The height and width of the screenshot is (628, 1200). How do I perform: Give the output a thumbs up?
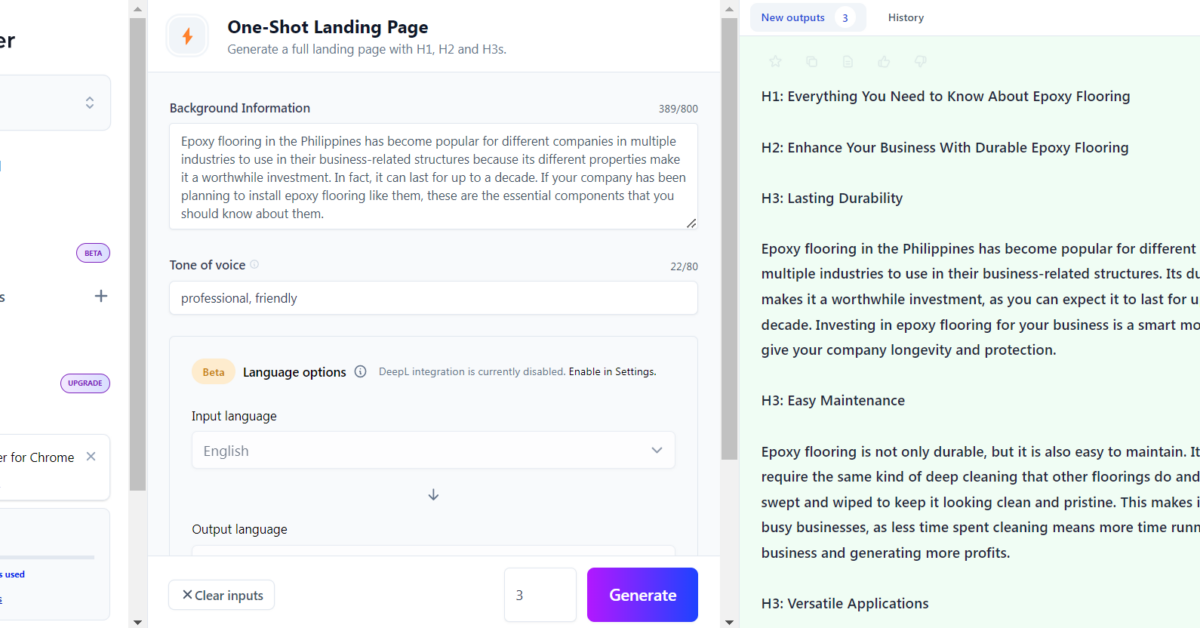point(884,62)
